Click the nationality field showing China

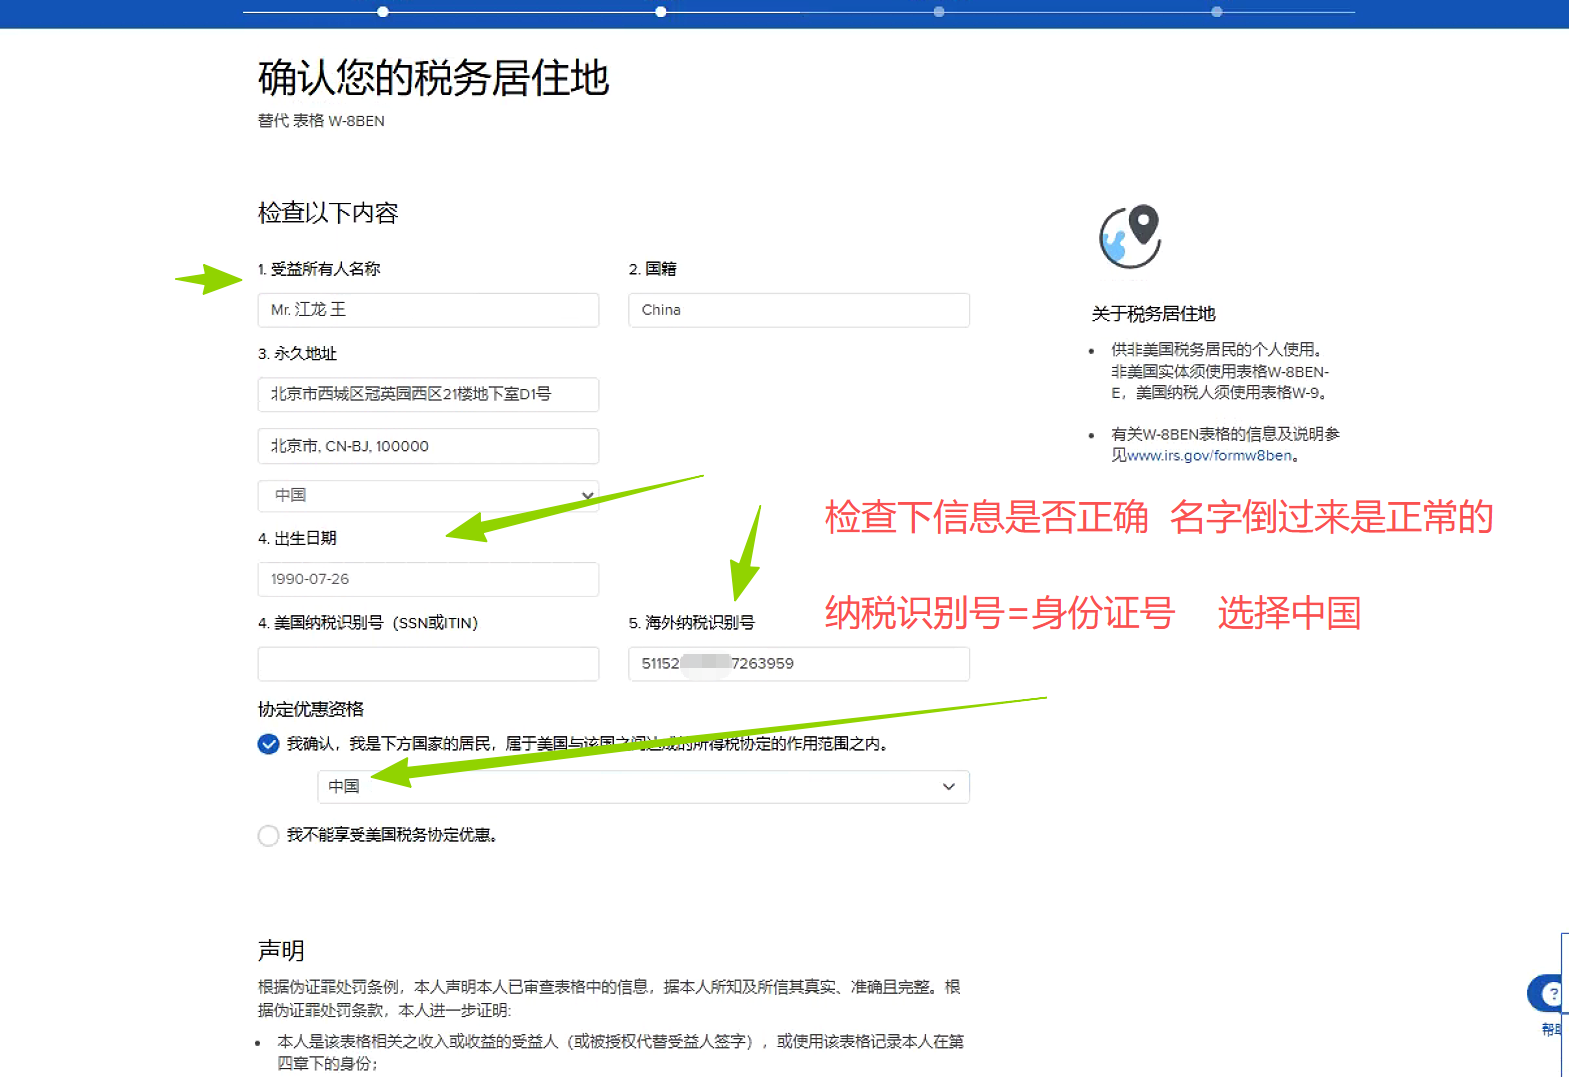tap(798, 310)
